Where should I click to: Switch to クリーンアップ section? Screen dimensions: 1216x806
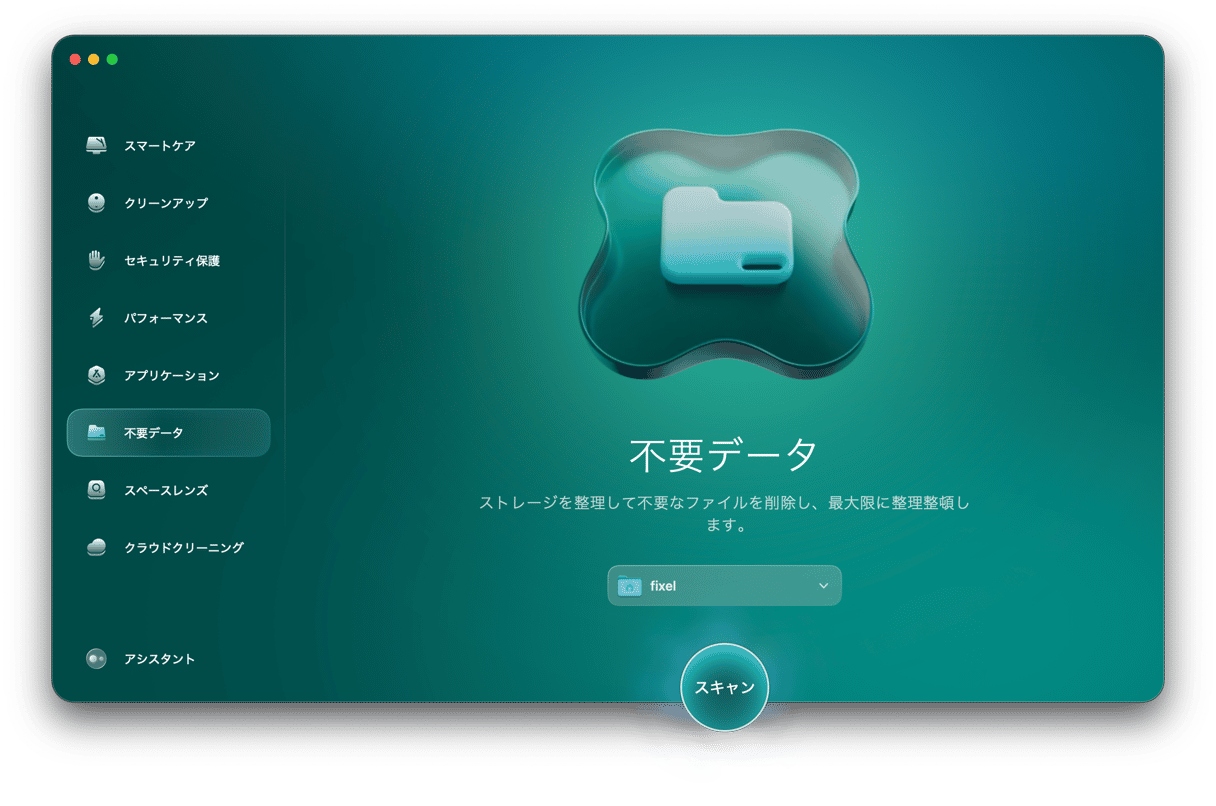tap(166, 203)
